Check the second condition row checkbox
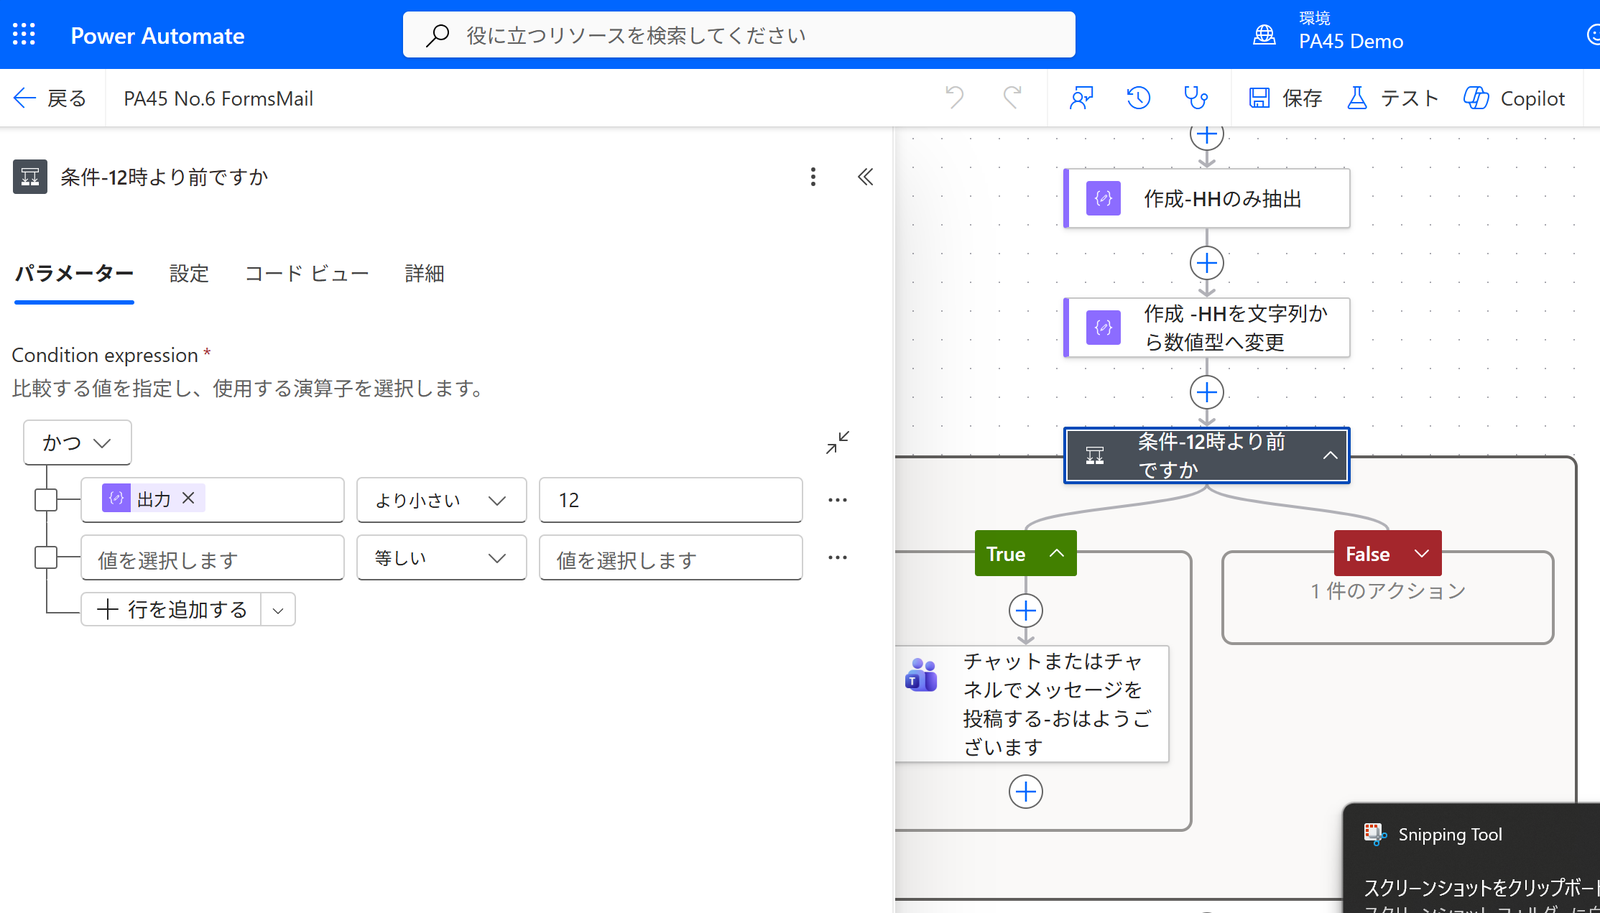The width and height of the screenshot is (1600, 913). tap(46, 558)
